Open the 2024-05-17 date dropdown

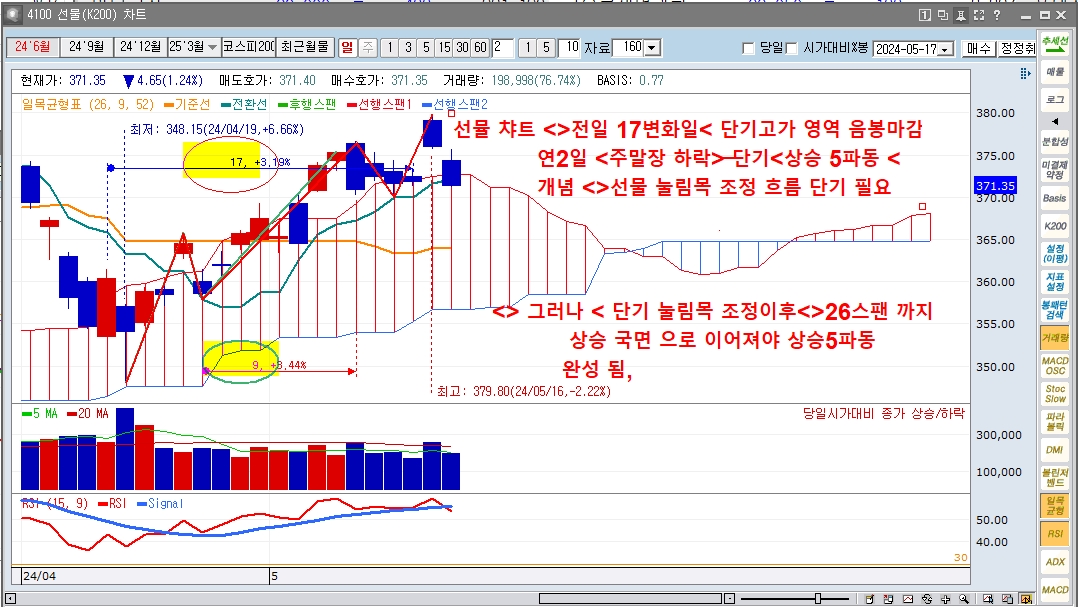pos(947,49)
